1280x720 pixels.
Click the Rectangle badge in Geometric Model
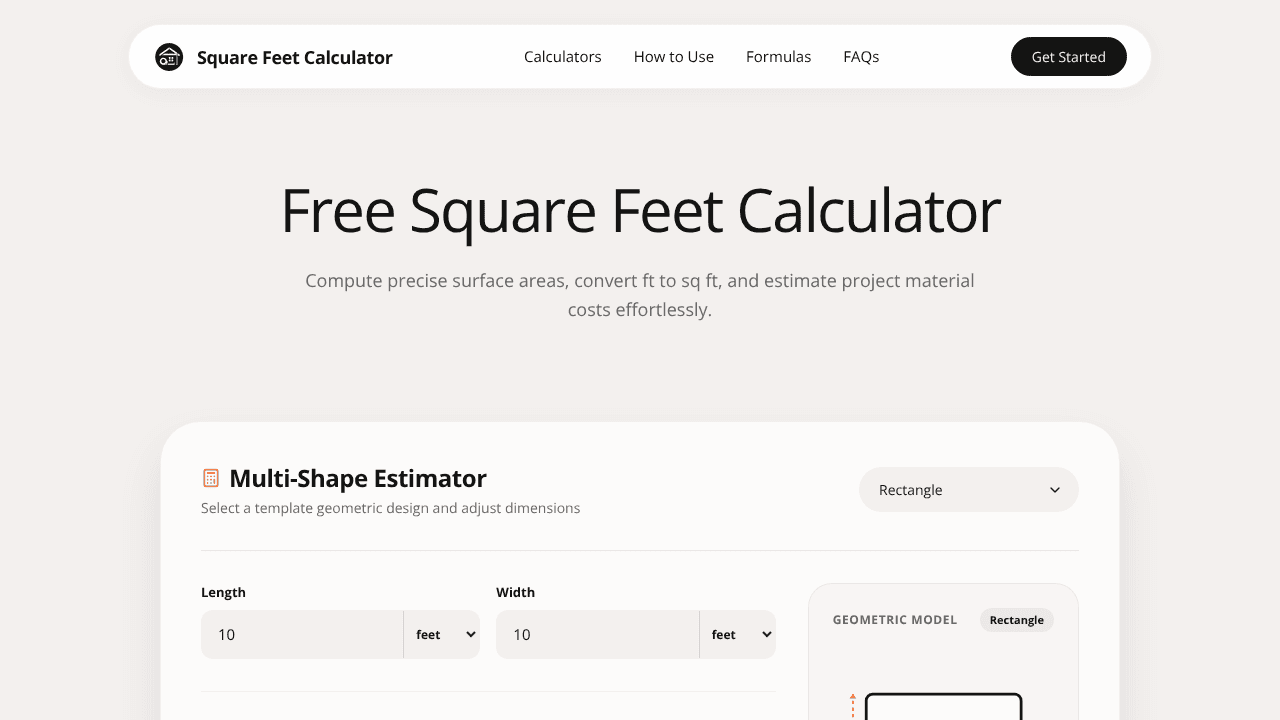[1017, 620]
